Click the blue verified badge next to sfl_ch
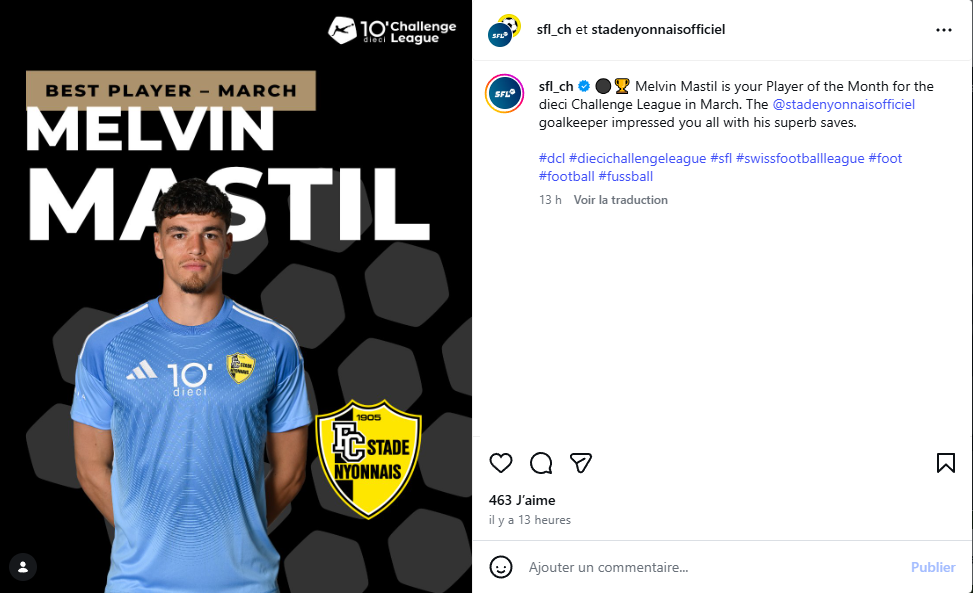This screenshot has width=973, height=593. (584, 86)
